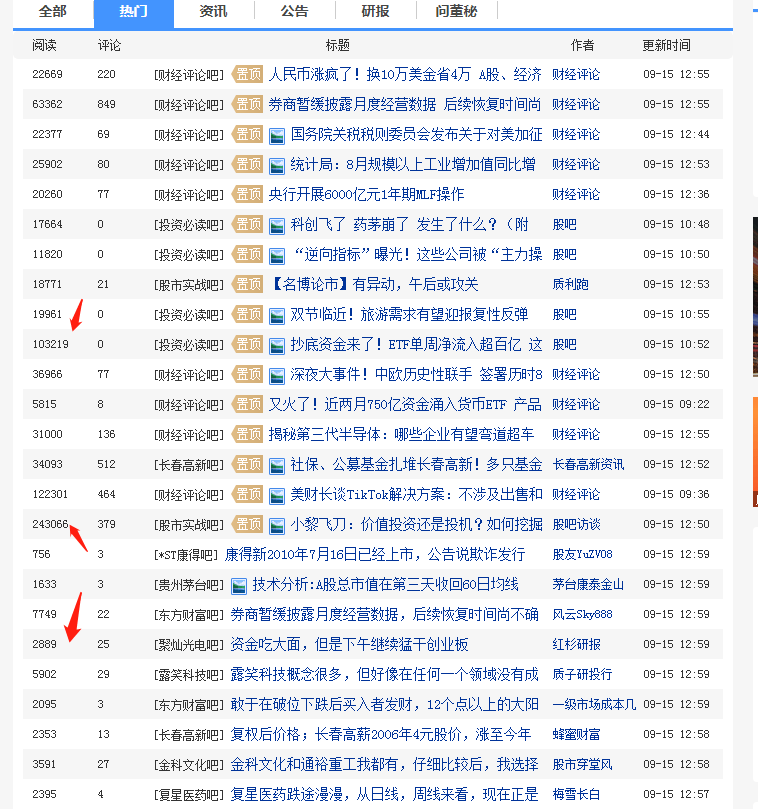Click 置顶 badge on 小黎飞刀 post
The width and height of the screenshot is (758, 809).
(248, 524)
